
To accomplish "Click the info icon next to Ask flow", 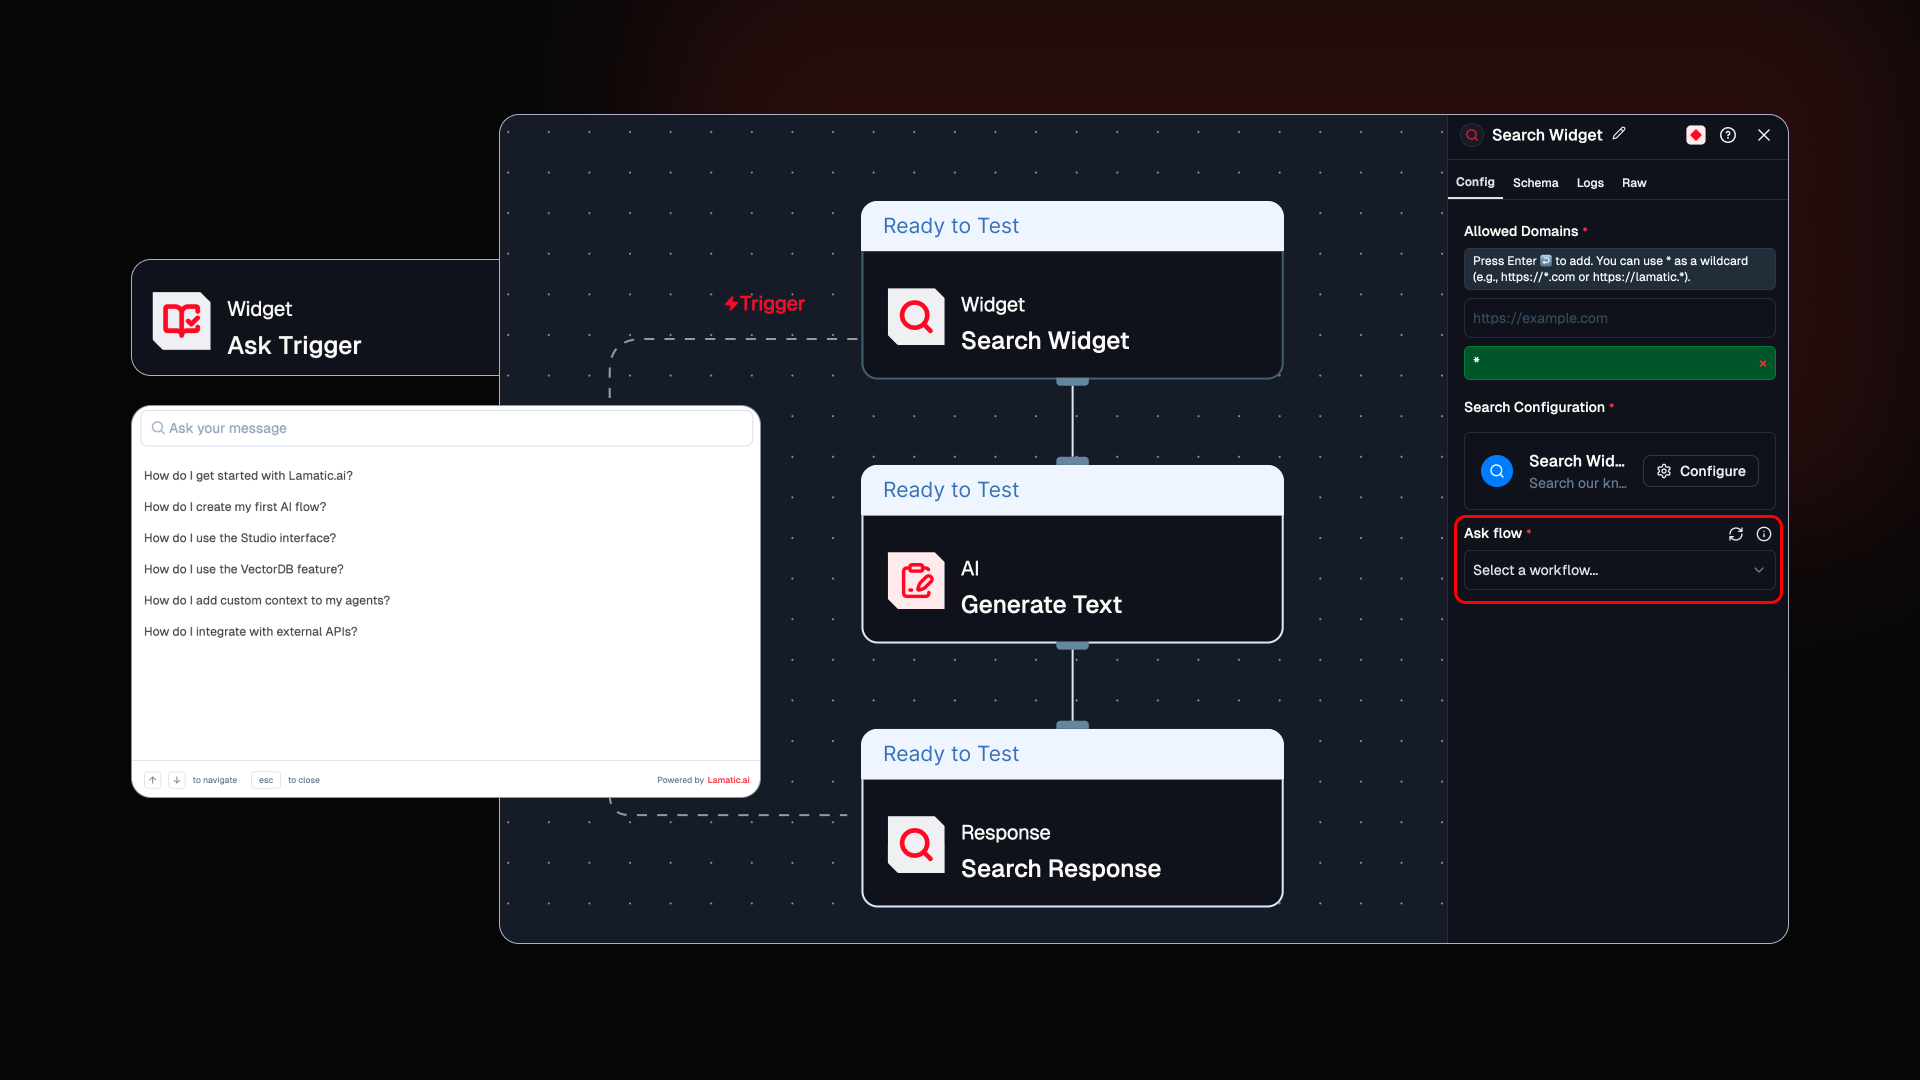I will pyautogui.click(x=1764, y=534).
